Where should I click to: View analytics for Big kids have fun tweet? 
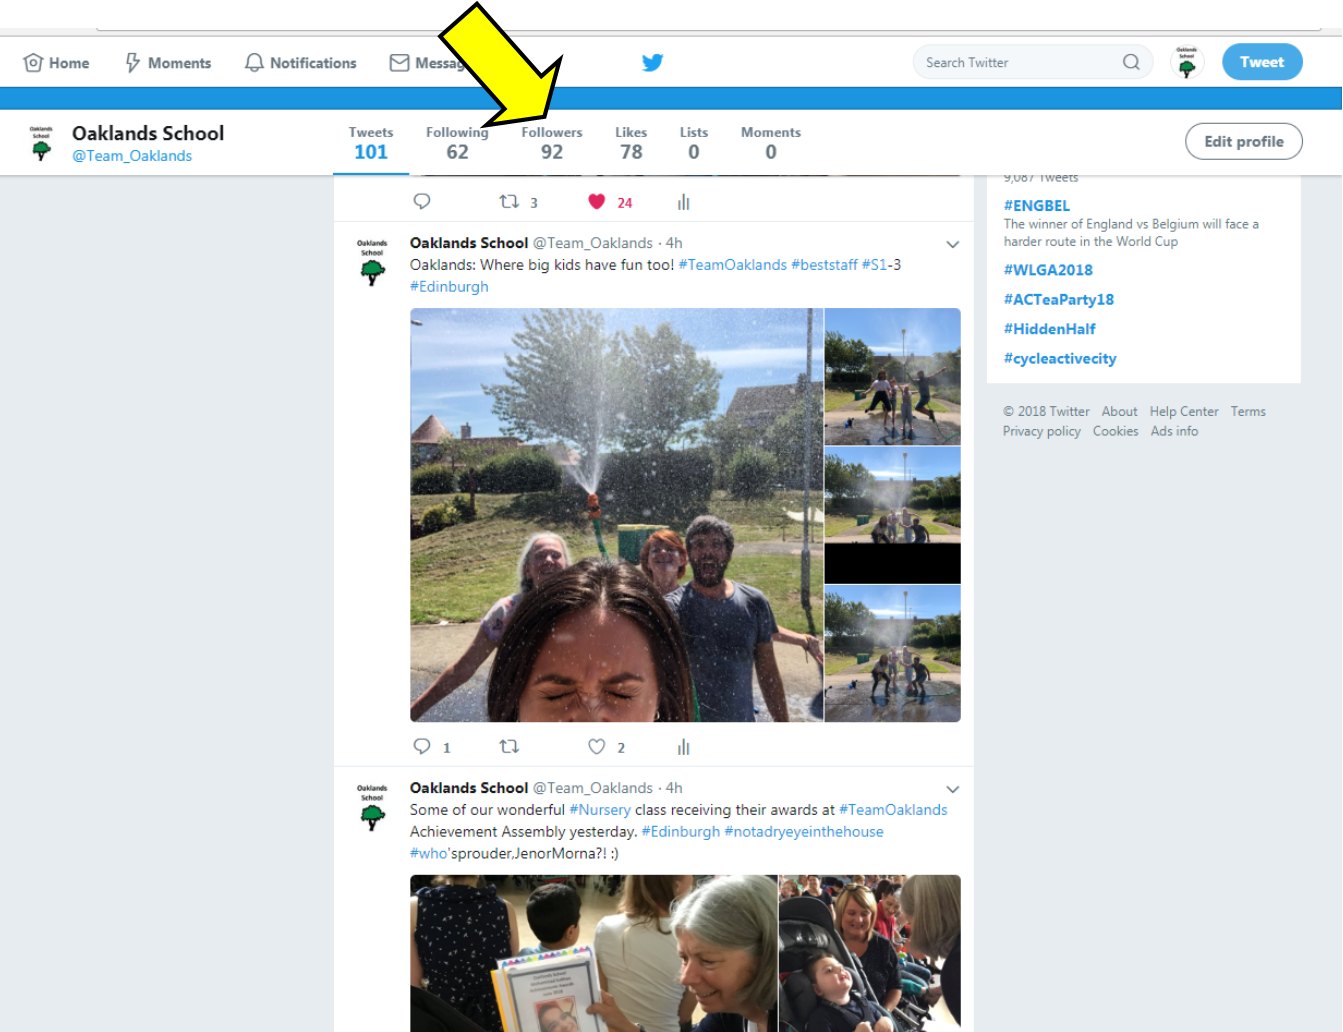click(x=684, y=747)
